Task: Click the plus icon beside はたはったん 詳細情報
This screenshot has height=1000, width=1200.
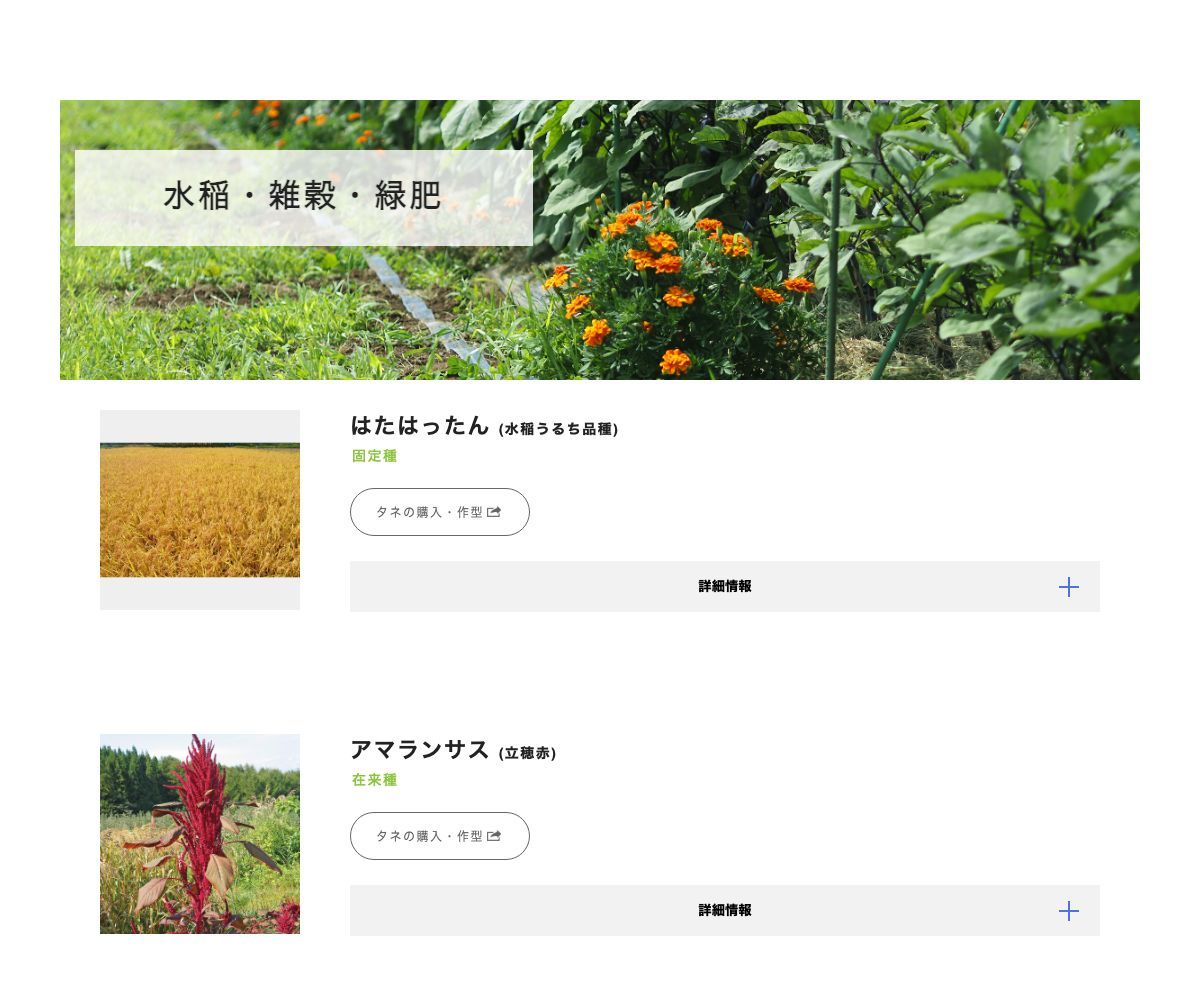Action: tap(1069, 587)
